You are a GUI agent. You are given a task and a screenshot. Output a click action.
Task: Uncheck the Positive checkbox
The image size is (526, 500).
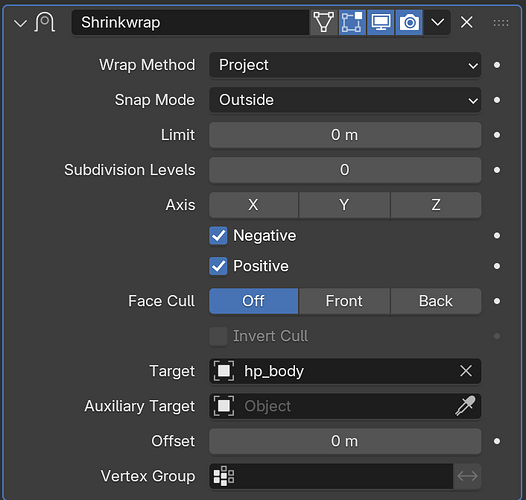[218, 266]
